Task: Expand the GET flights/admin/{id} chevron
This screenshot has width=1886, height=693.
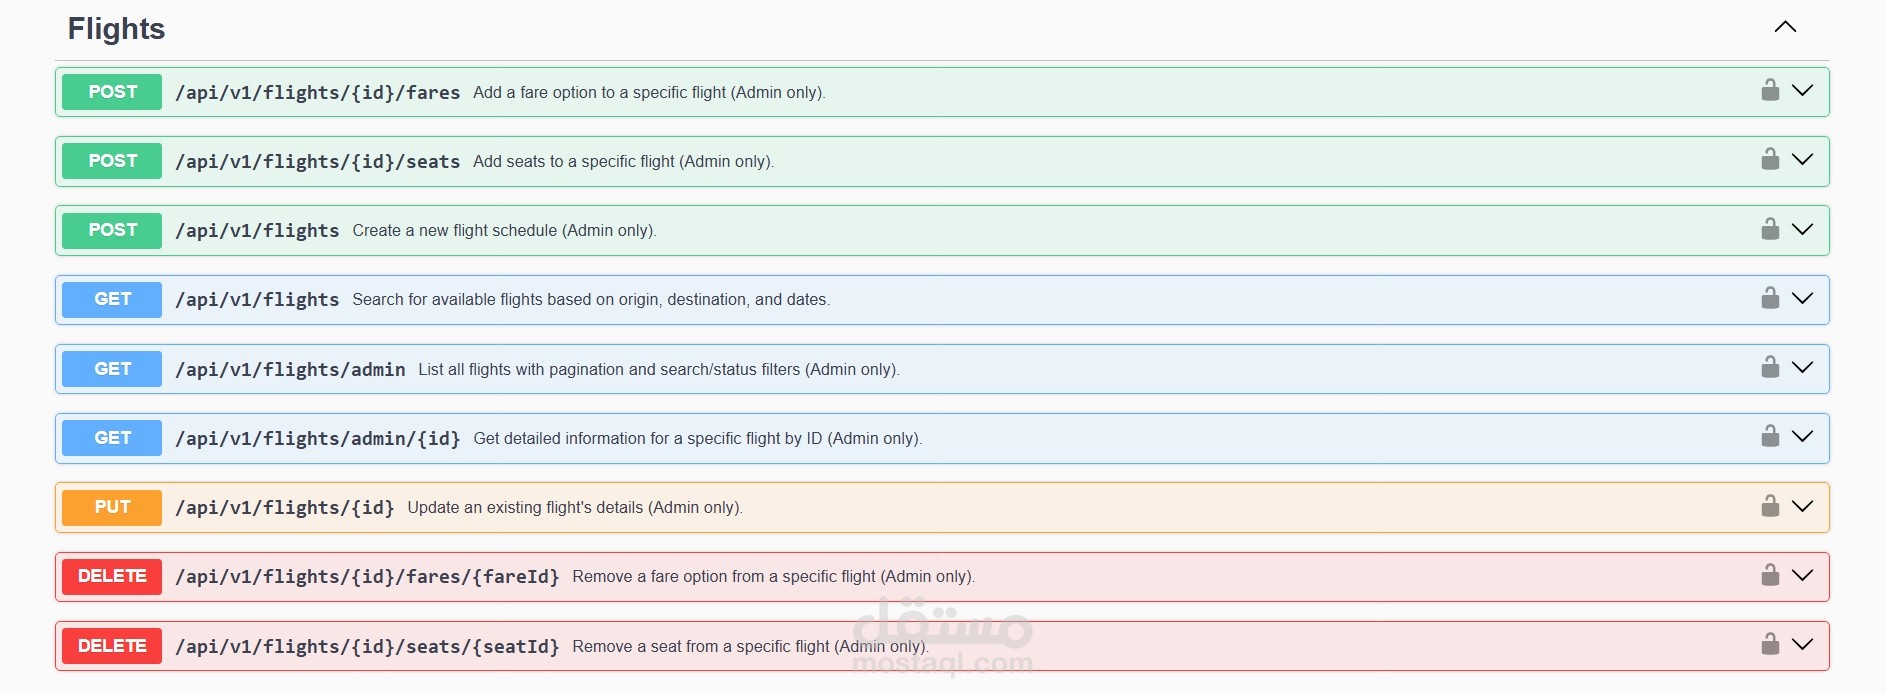Action: click(x=1802, y=437)
